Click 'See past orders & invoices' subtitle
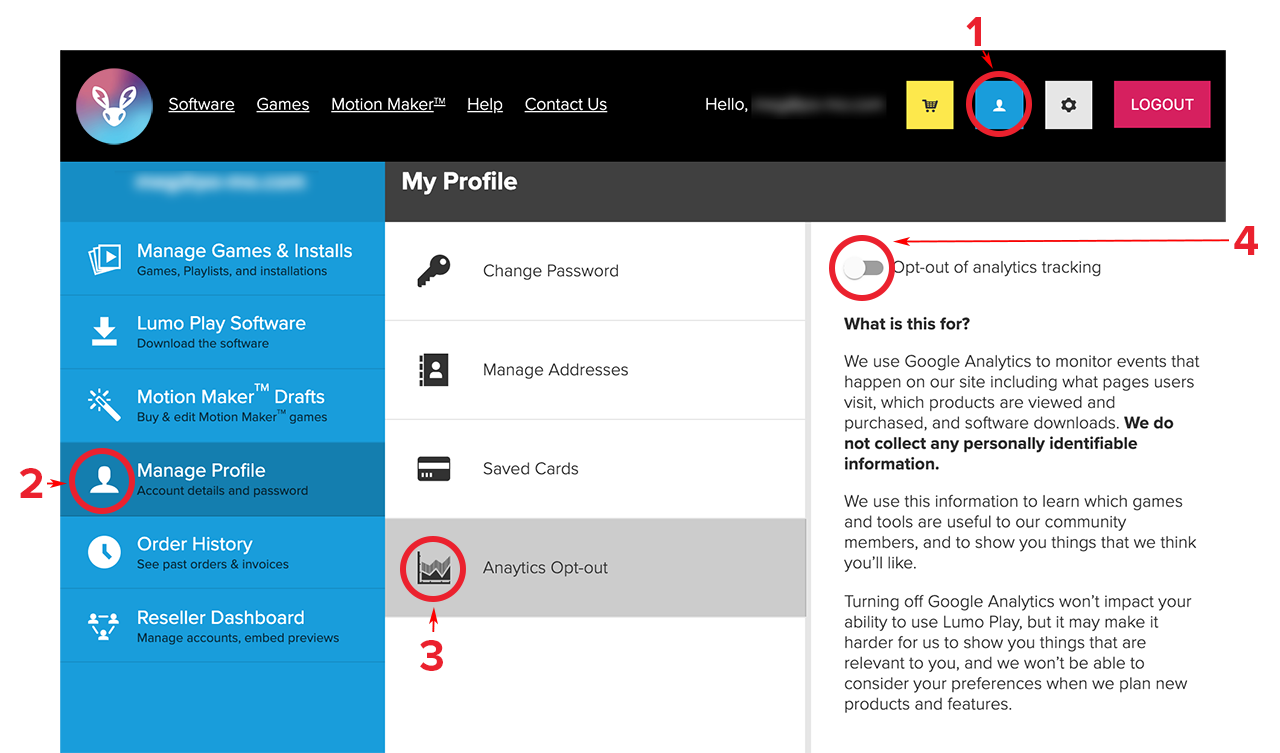The image size is (1280, 753). 213,564
